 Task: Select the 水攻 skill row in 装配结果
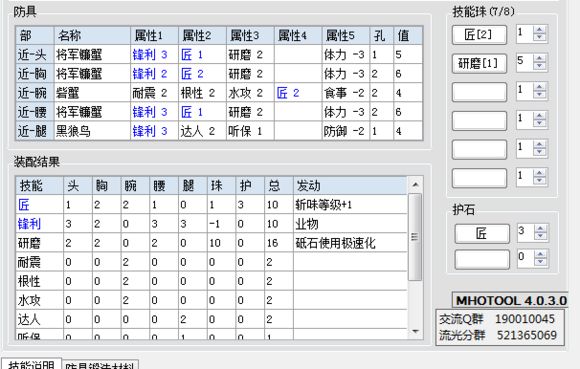click(212, 300)
